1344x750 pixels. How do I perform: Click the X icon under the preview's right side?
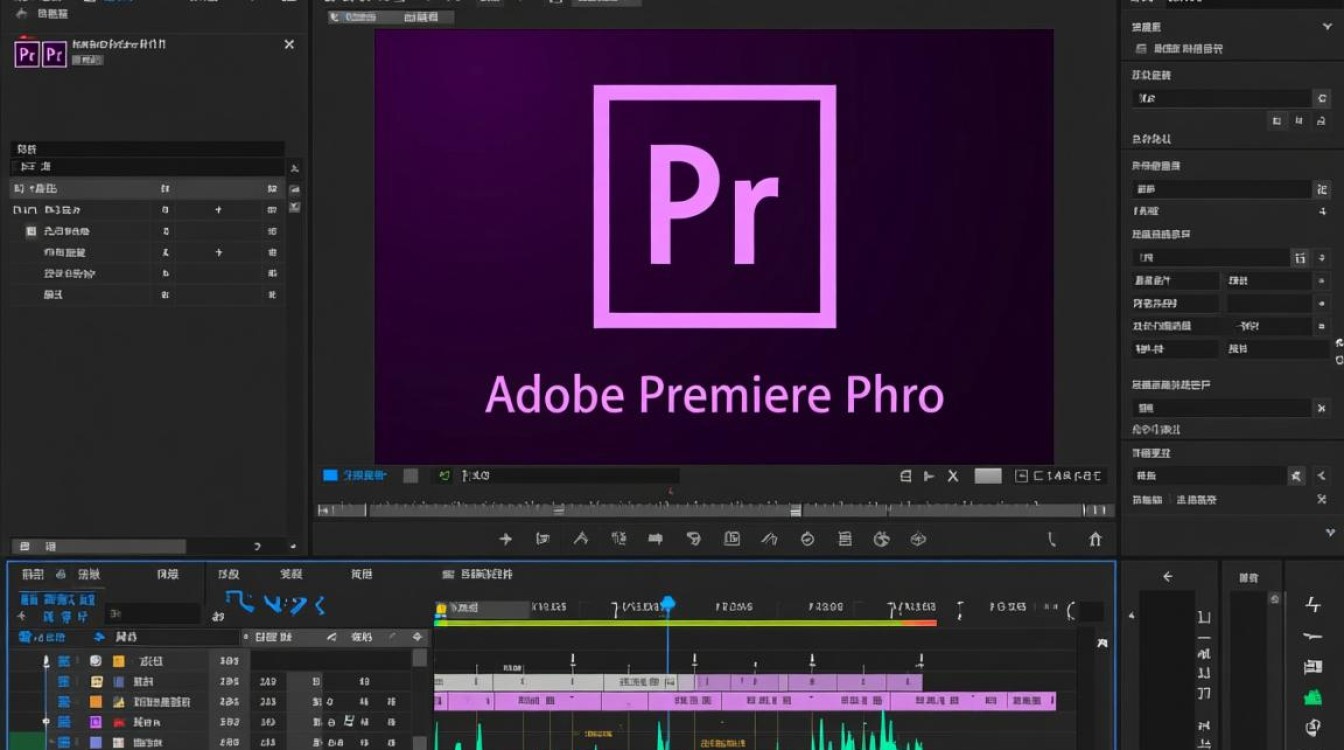tap(953, 476)
